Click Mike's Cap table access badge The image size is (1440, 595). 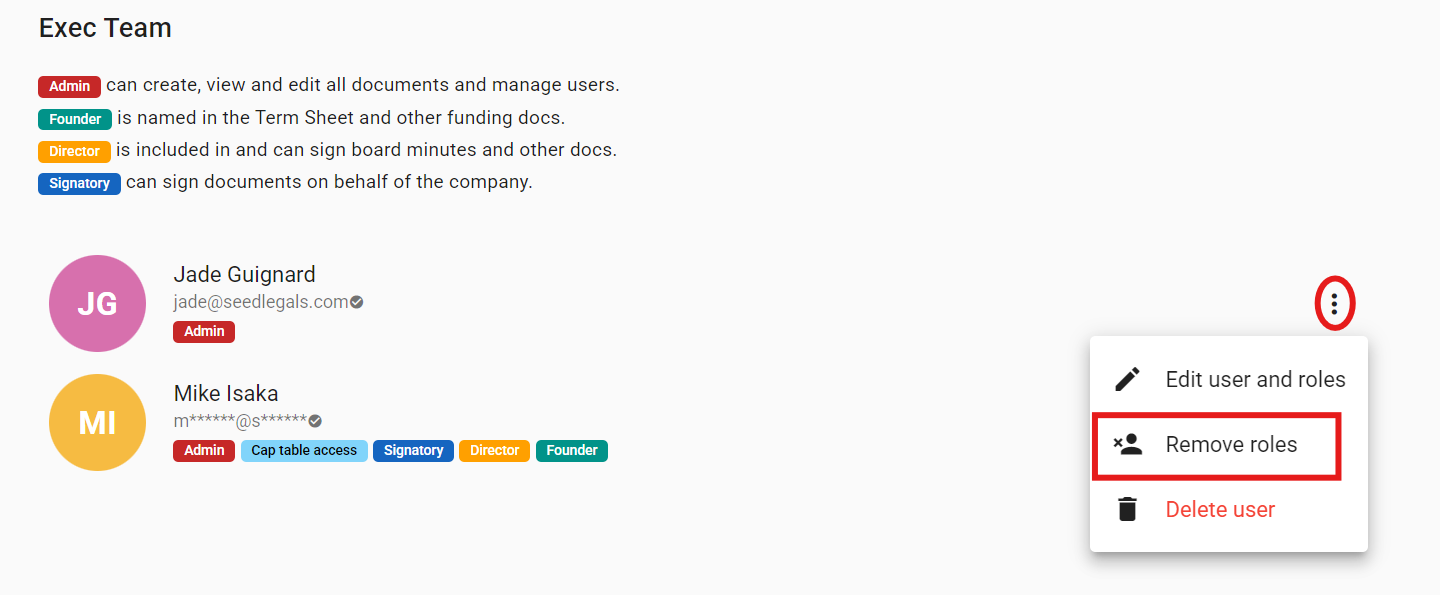304,450
